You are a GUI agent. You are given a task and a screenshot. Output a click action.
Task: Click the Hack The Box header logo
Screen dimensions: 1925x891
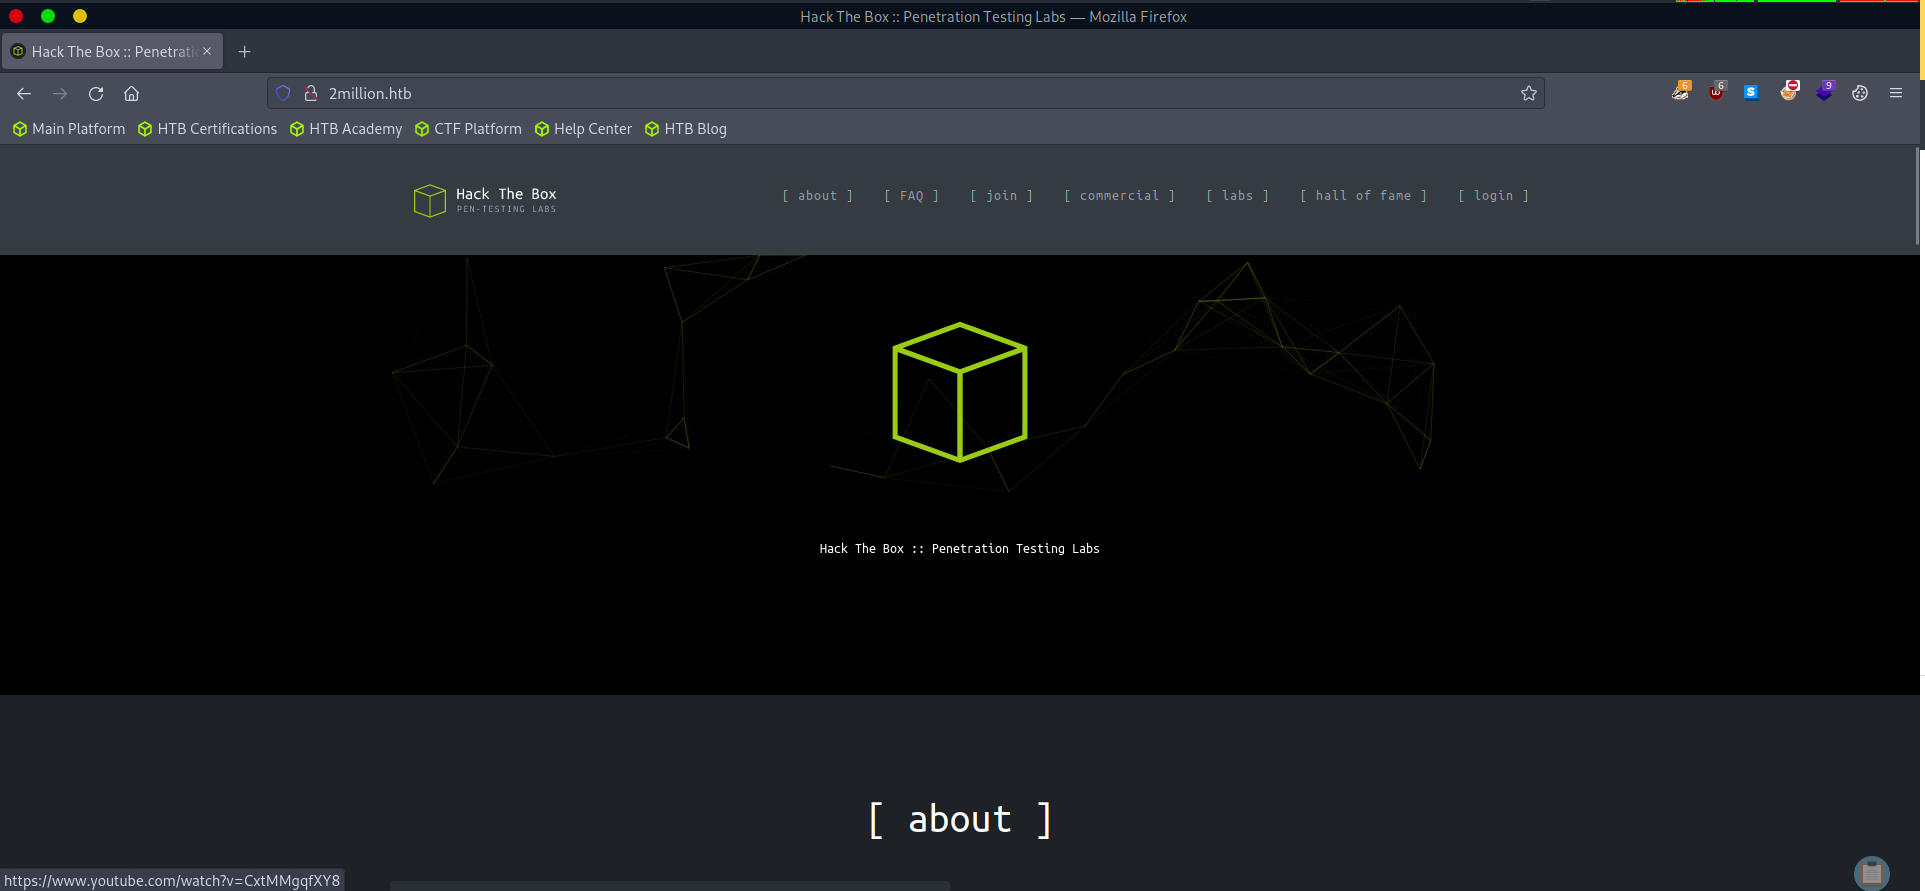(485, 200)
